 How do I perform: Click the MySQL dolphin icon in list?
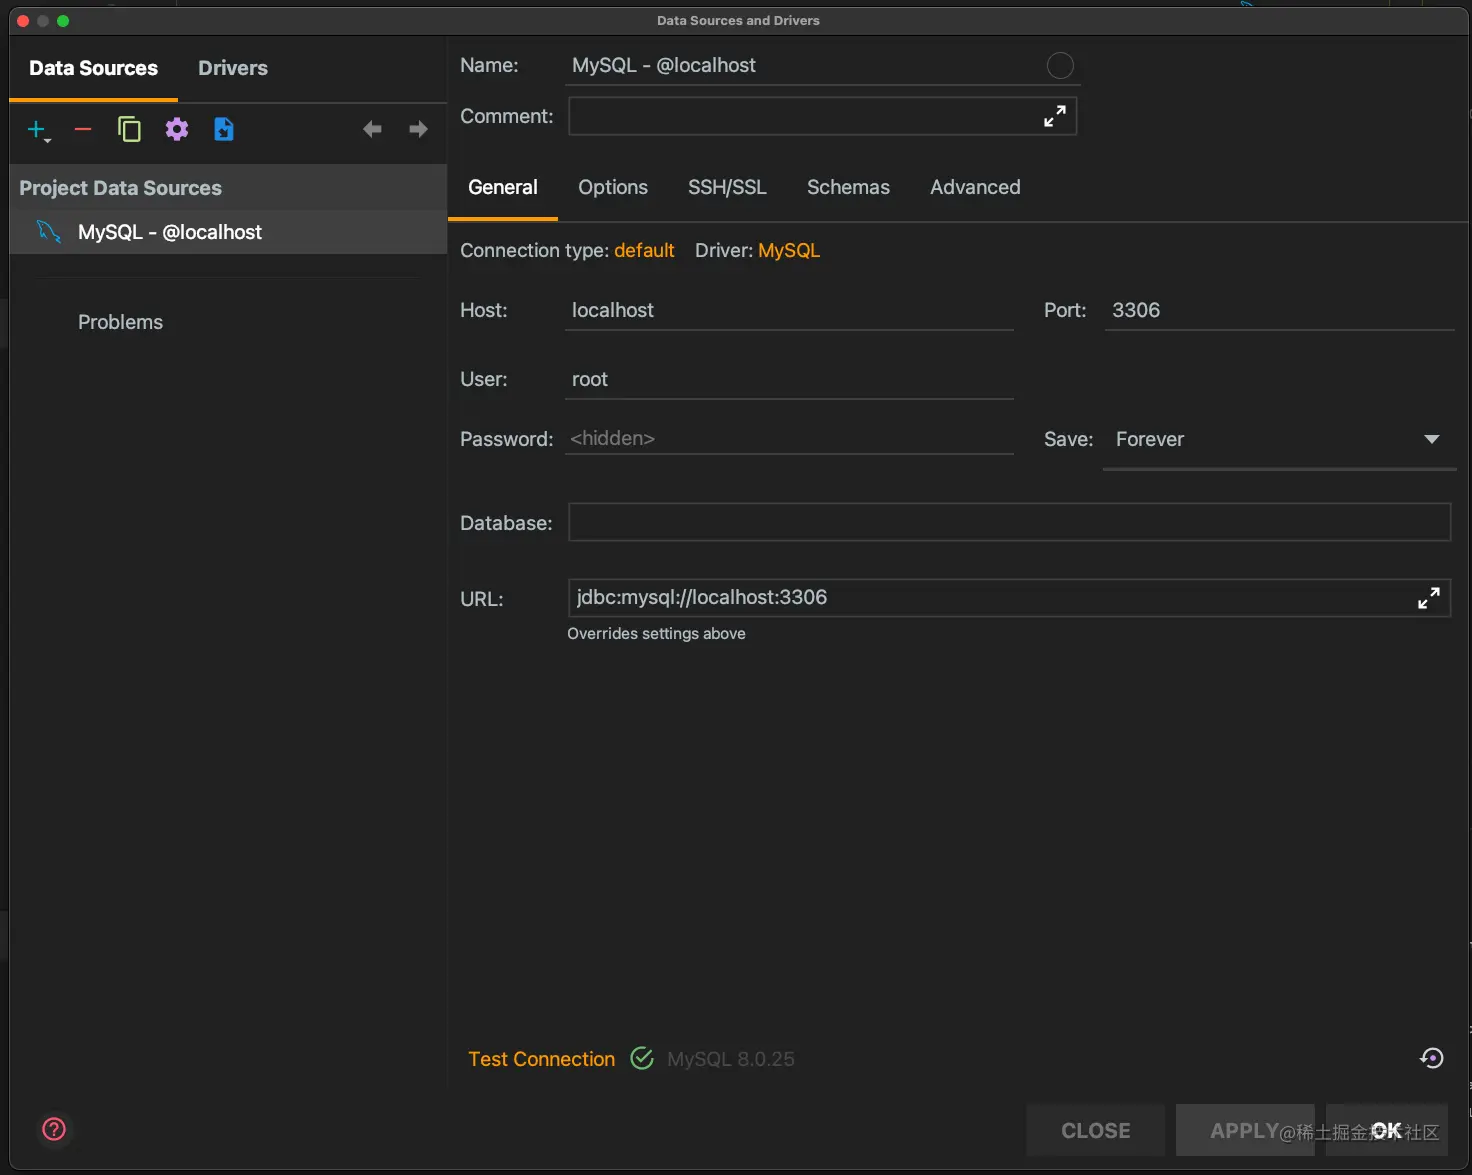(x=49, y=232)
